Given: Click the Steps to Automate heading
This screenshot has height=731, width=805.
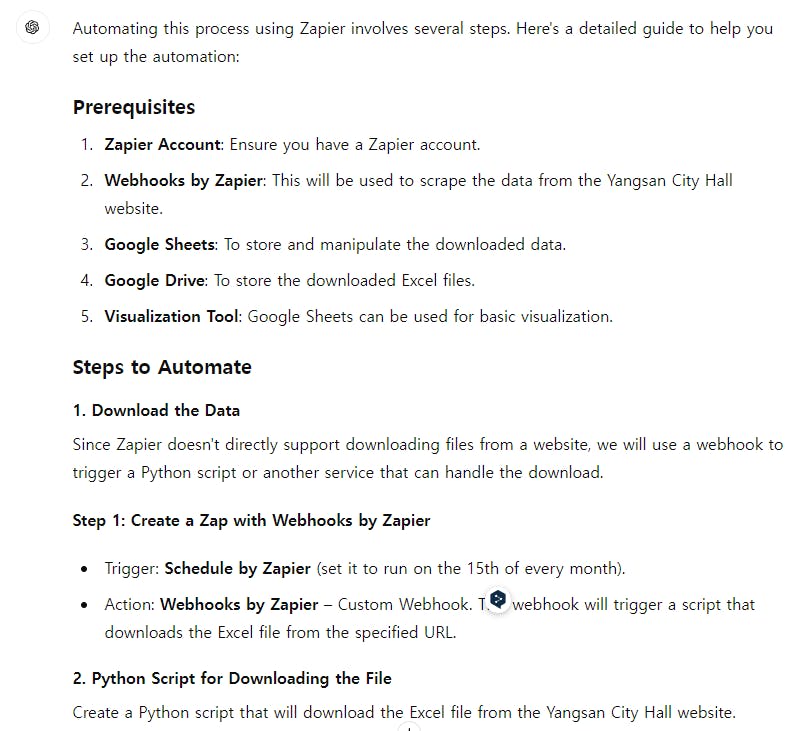Looking at the screenshot, I should click(x=162, y=367).
